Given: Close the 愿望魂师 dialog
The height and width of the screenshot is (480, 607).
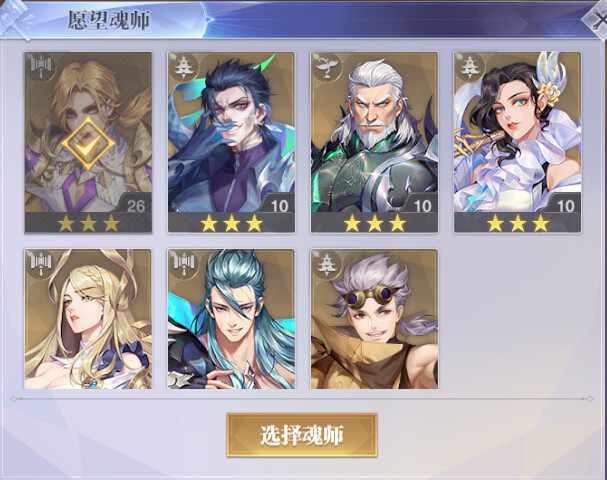Looking at the screenshot, I should pos(597,20).
